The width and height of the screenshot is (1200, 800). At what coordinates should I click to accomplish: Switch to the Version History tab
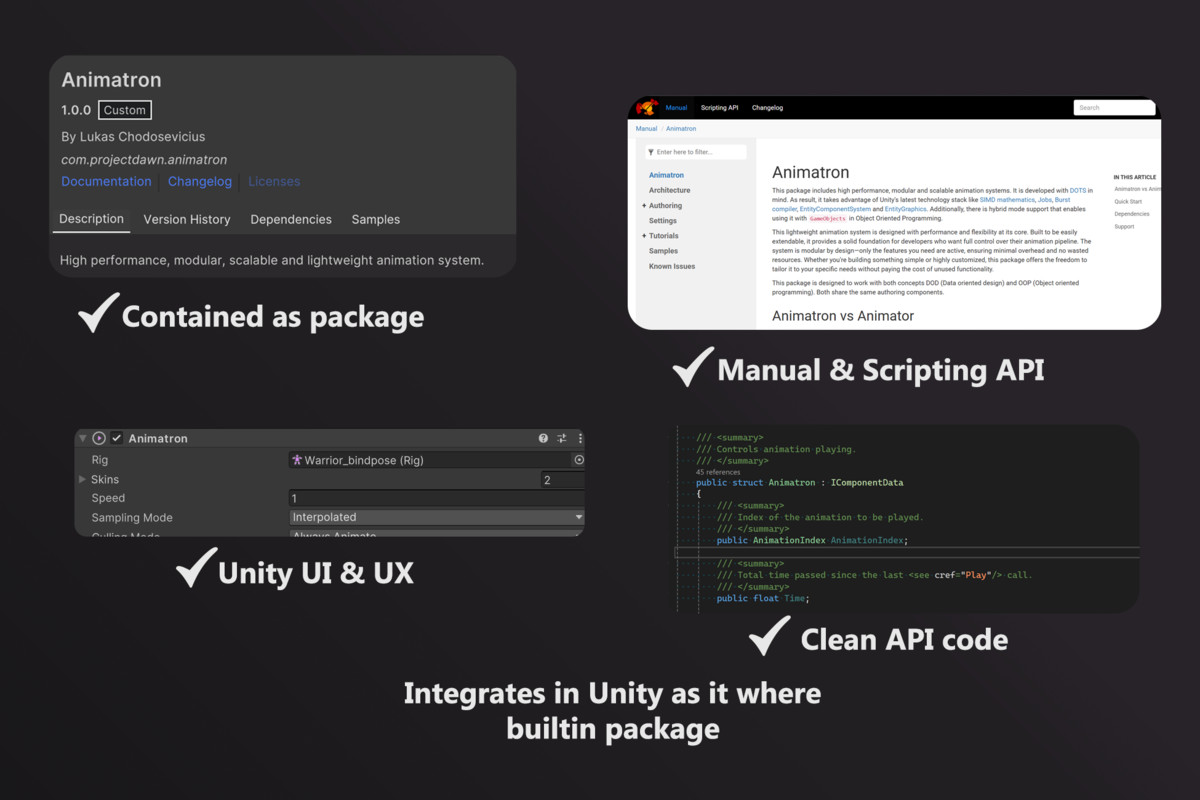187,220
